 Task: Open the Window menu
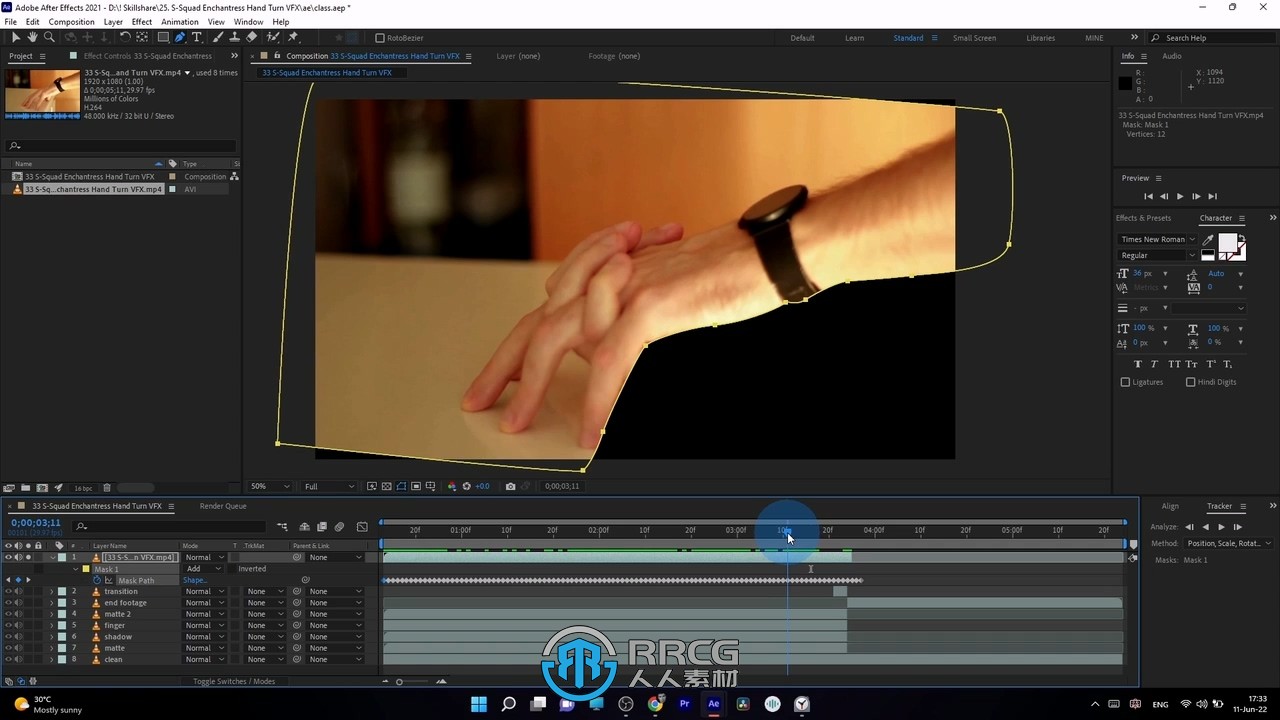[x=249, y=21]
